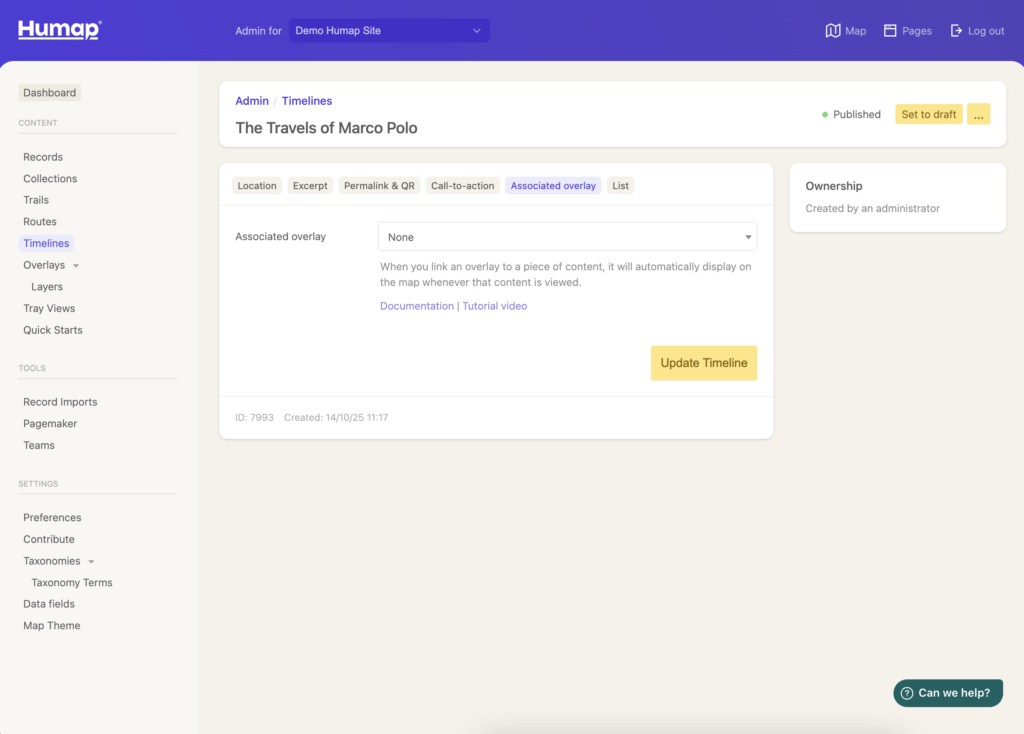Viewport: 1024px width, 734px height.
Task: Open the Admin for site selector
Action: click(389, 31)
